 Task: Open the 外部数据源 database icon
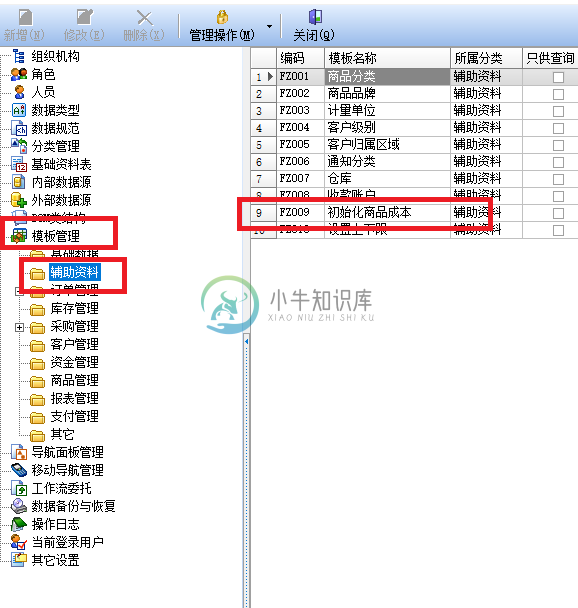coord(19,200)
